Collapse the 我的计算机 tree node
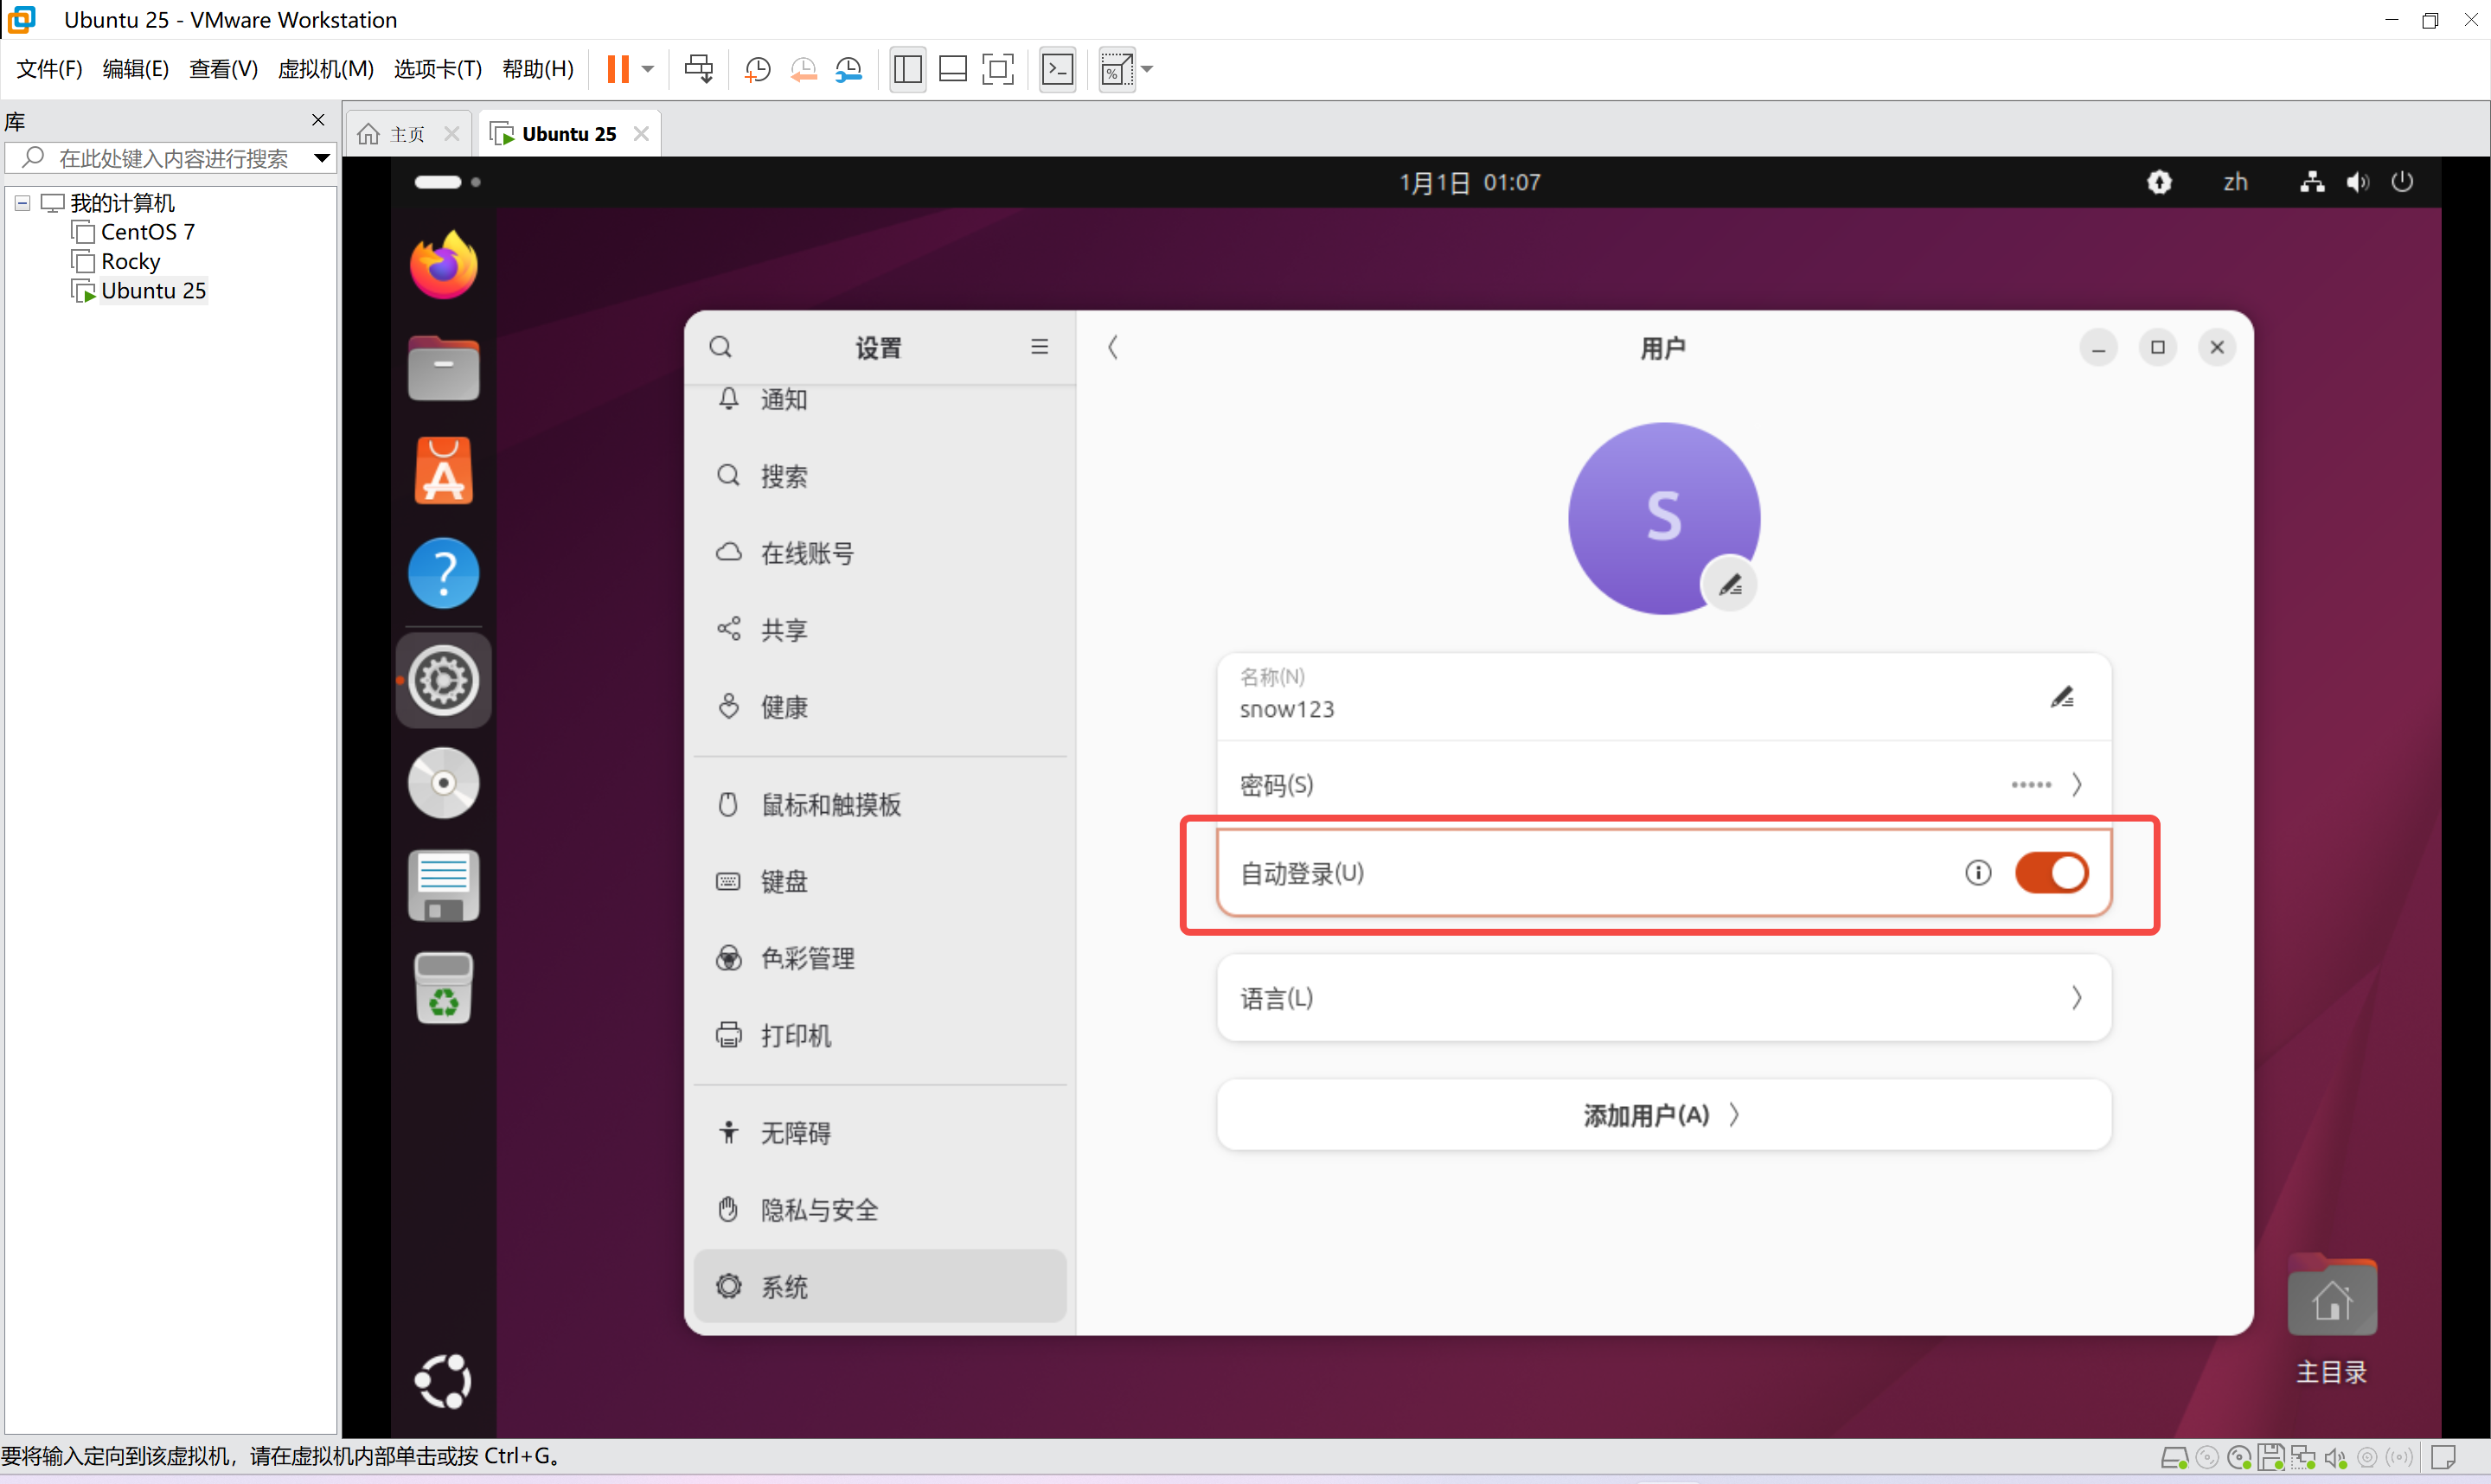 pyautogui.click(x=22, y=203)
